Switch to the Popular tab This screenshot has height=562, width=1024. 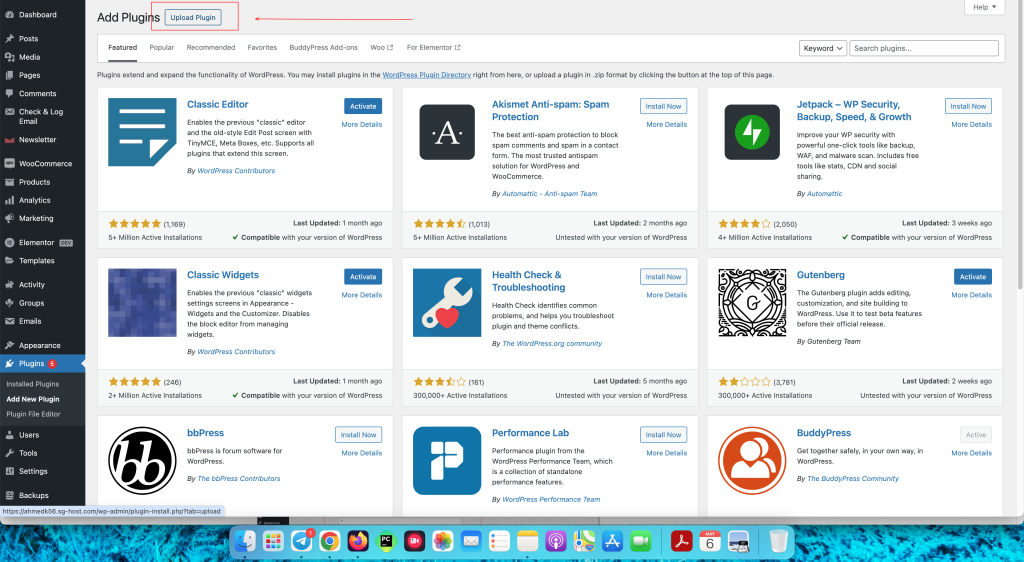click(x=161, y=48)
